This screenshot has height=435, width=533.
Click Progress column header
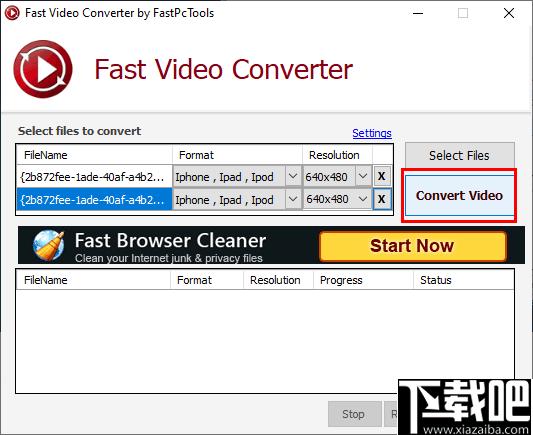(363, 280)
